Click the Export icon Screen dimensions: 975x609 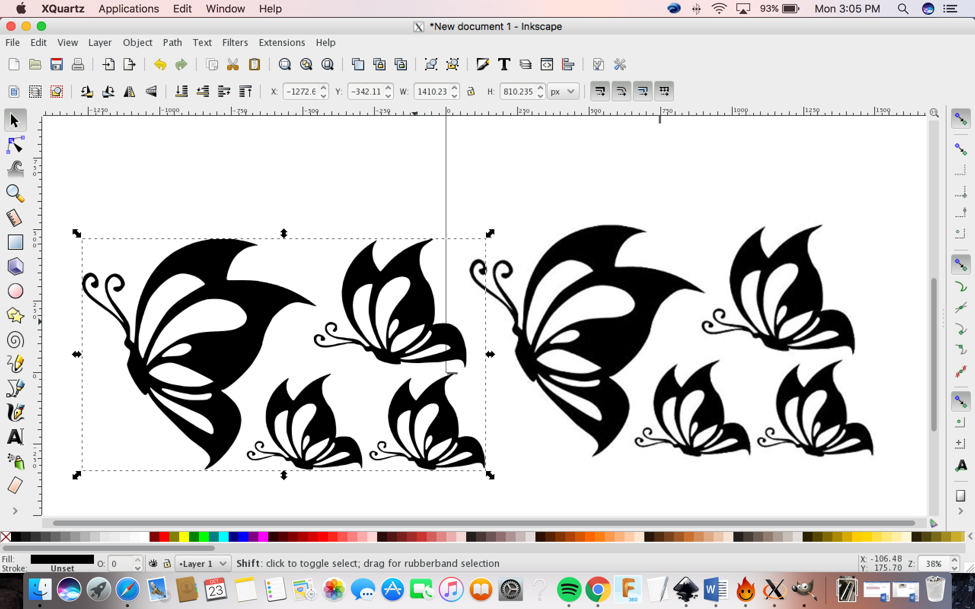129,65
